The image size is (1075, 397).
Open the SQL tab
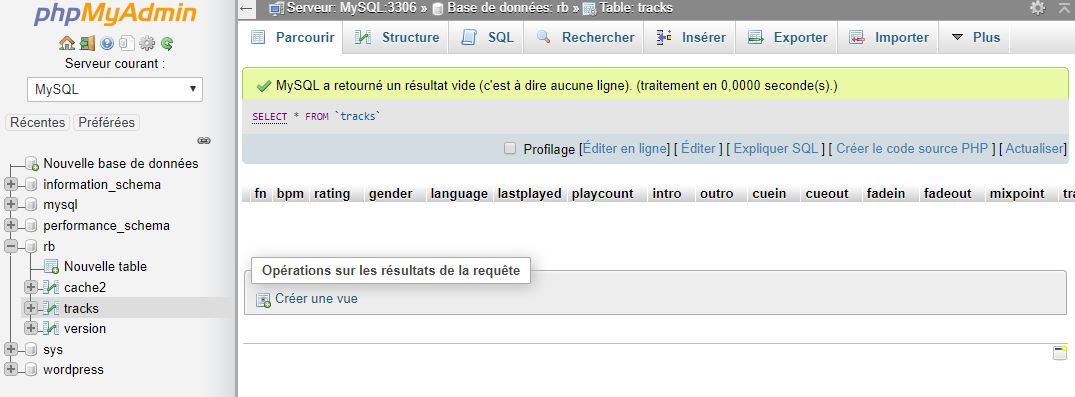[486, 38]
